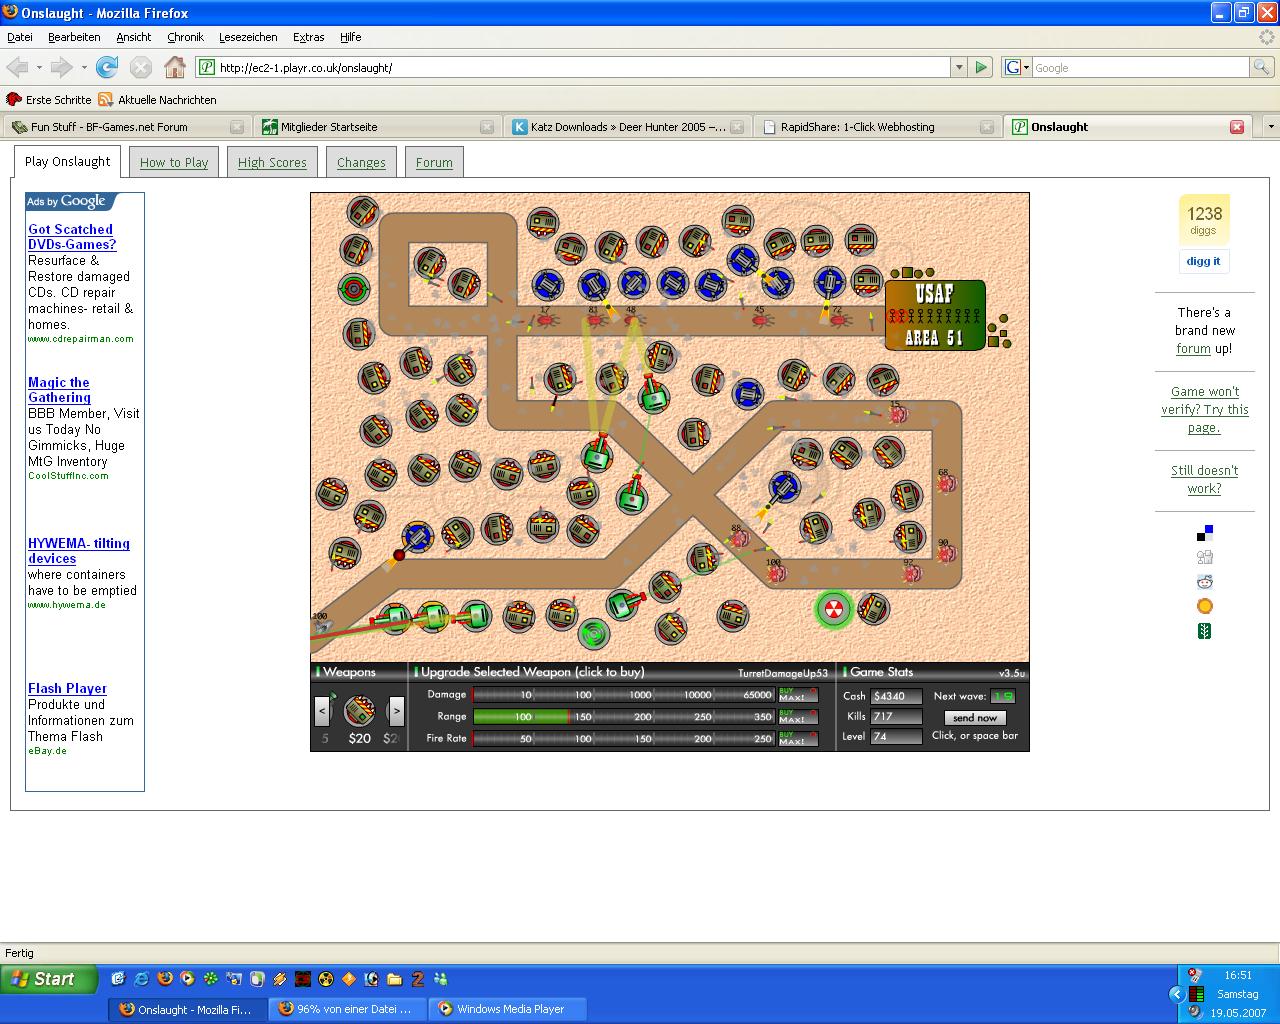Open the browser home page icon
The image size is (1280, 1024).
point(175,67)
